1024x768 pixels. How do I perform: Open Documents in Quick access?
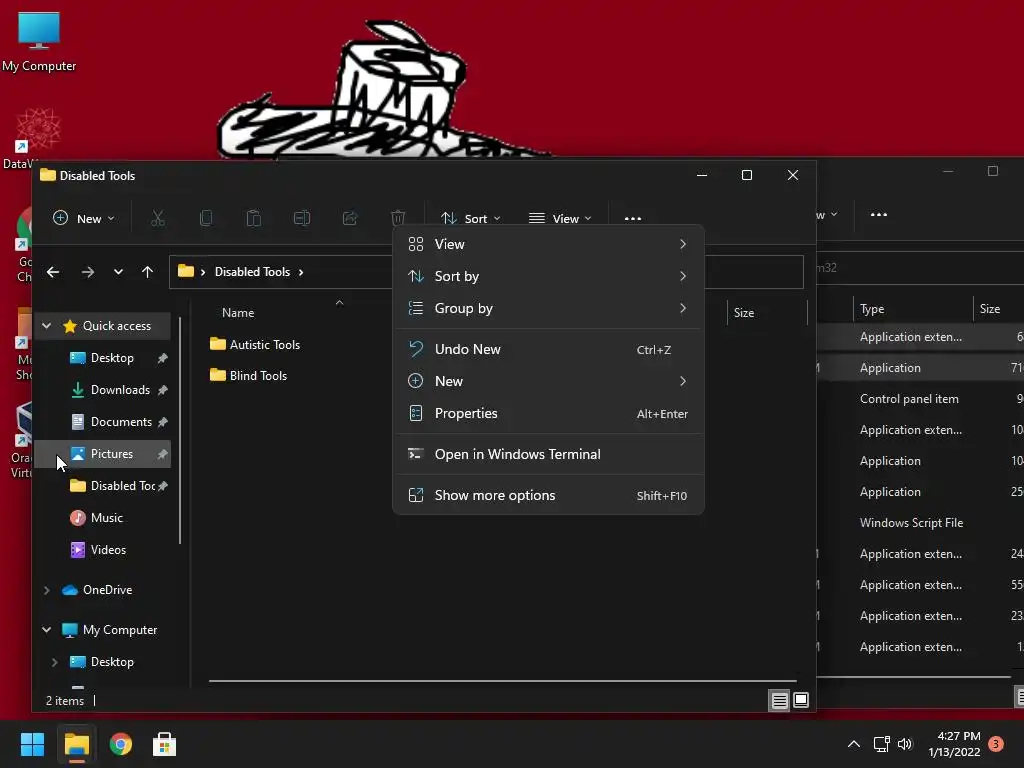tap(103, 422)
